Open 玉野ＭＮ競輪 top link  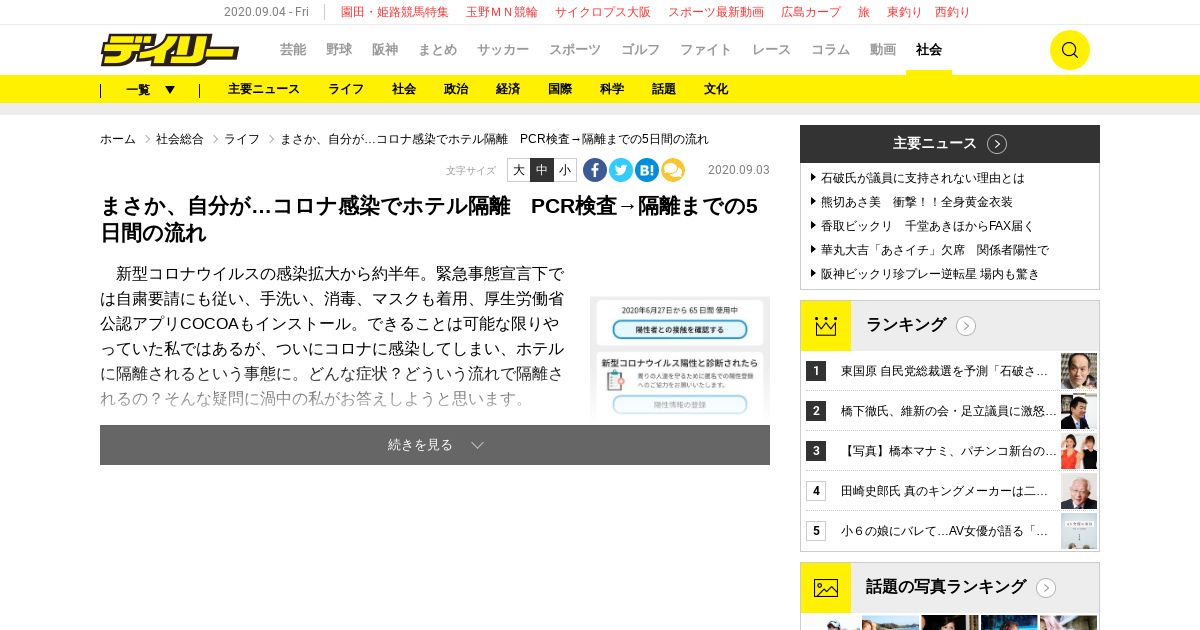(x=502, y=12)
